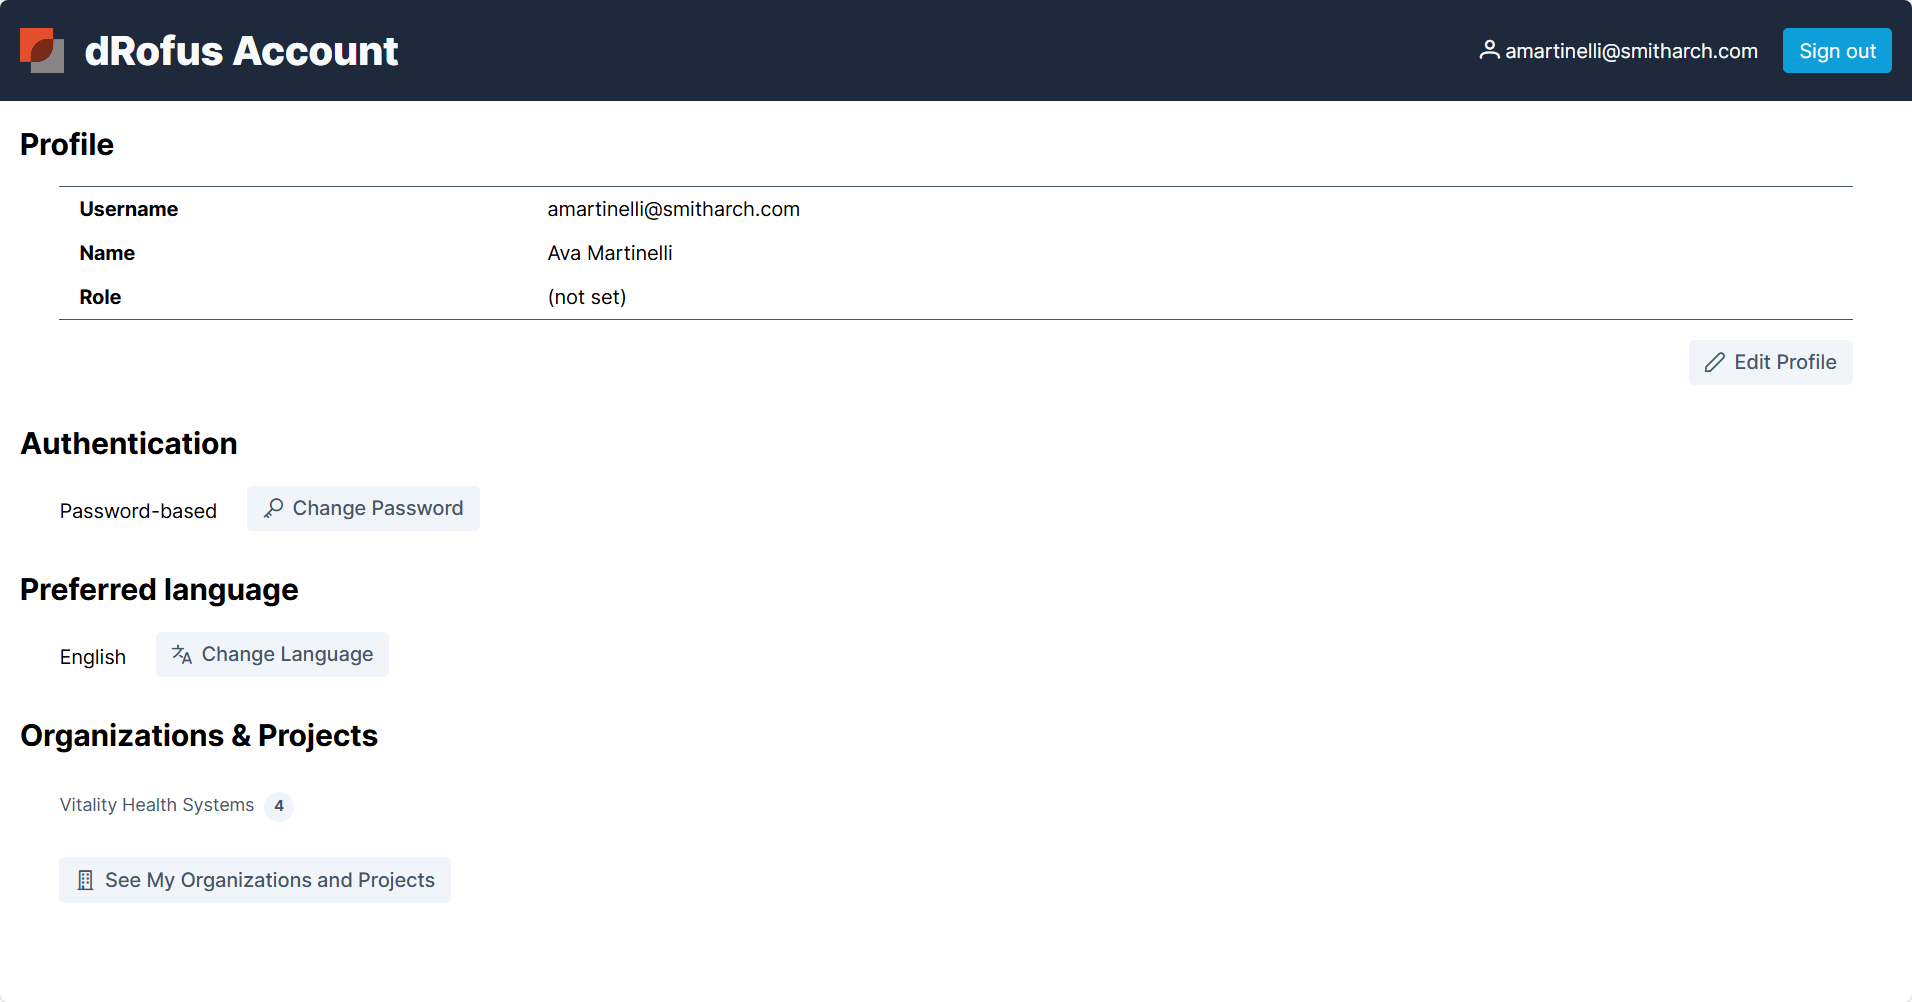This screenshot has width=1912, height=1002.
Task: Click the dRofus logo icon
Action: pos(42,50)
